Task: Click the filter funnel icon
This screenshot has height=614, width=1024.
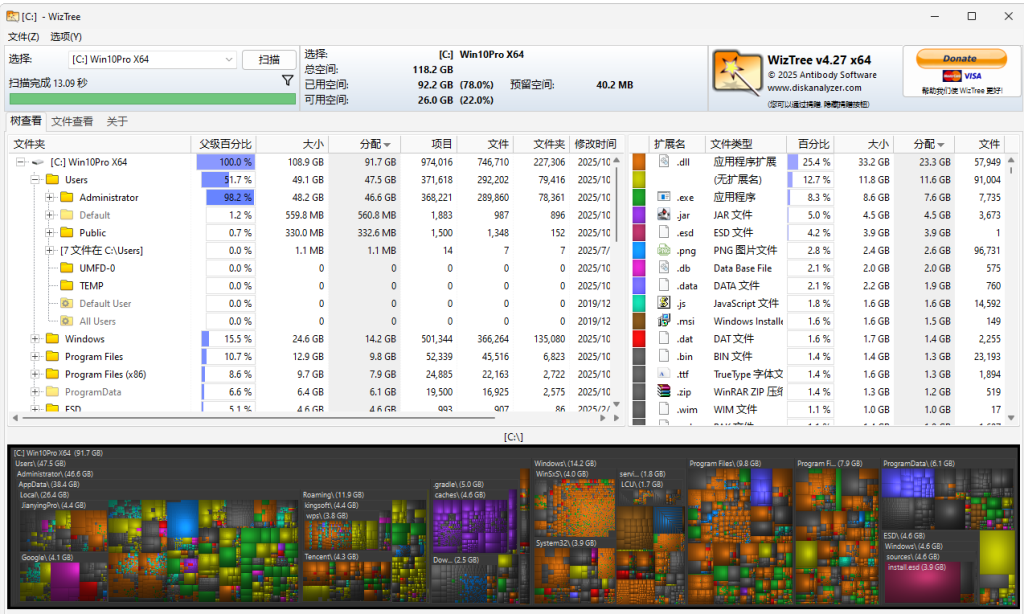Action: tap(287, 81)
